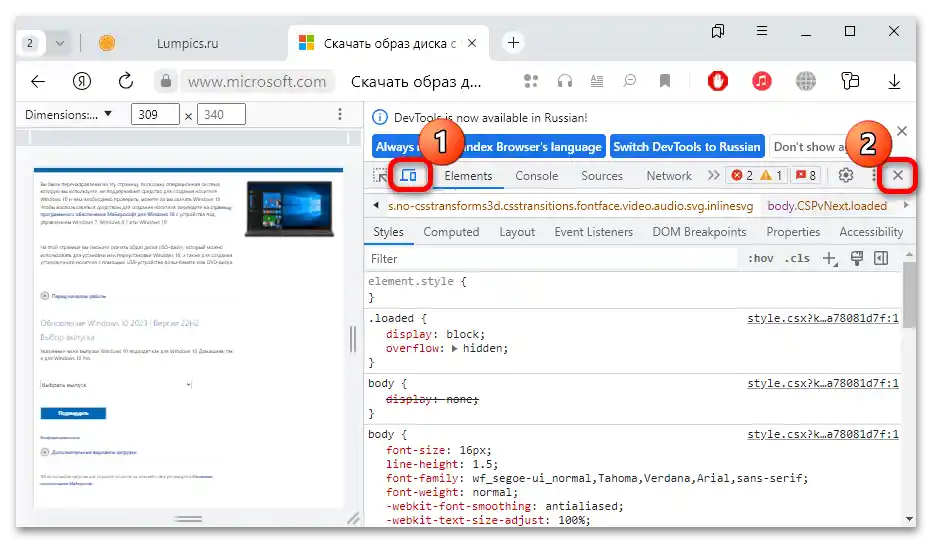Click the Don't show again button
Image resolution: width=932 pixels, height=543 pixels.
click(x=808, y=147)
